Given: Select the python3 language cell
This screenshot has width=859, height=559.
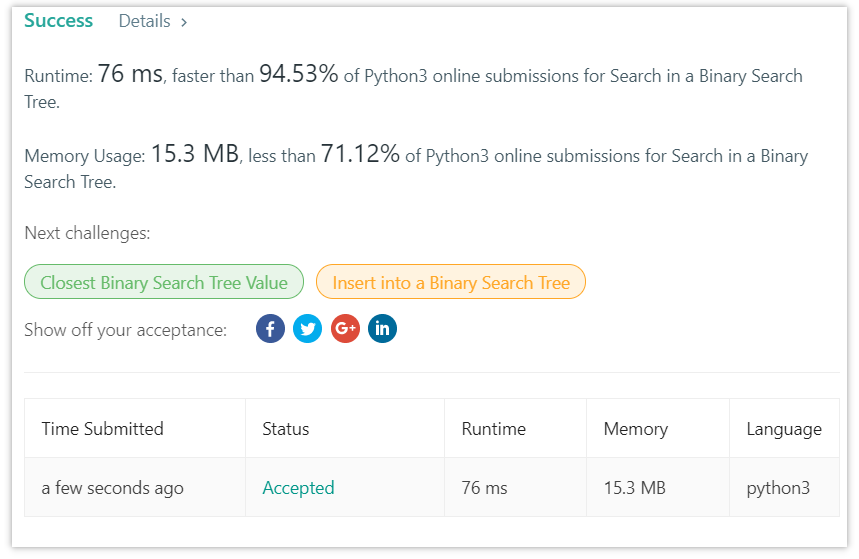Looking at the screenshot, I should pos(784,487).
